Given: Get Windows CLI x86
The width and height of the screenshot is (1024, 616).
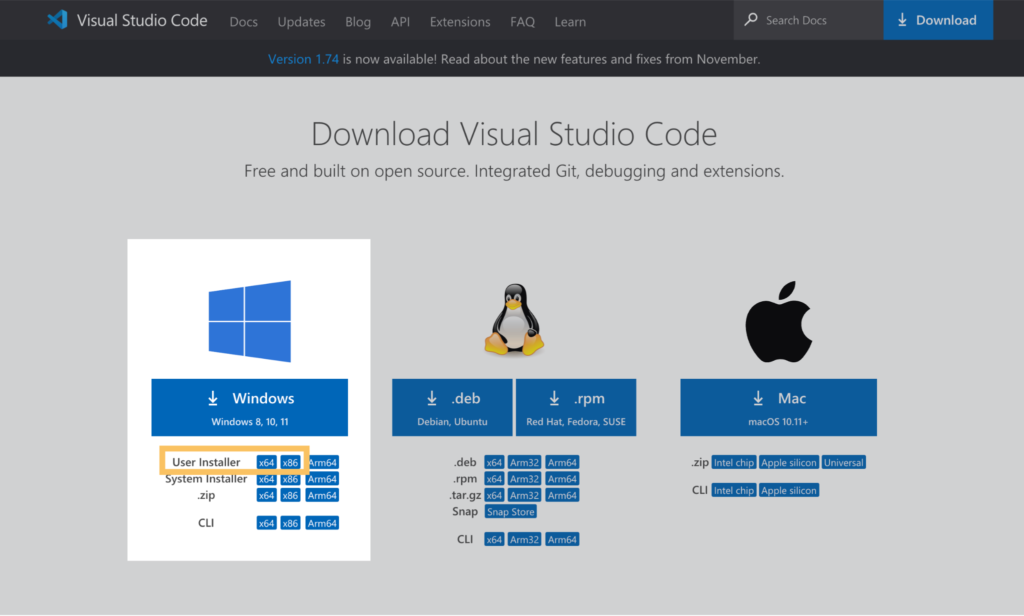Looking at the screenshot, I should point(290,523).
